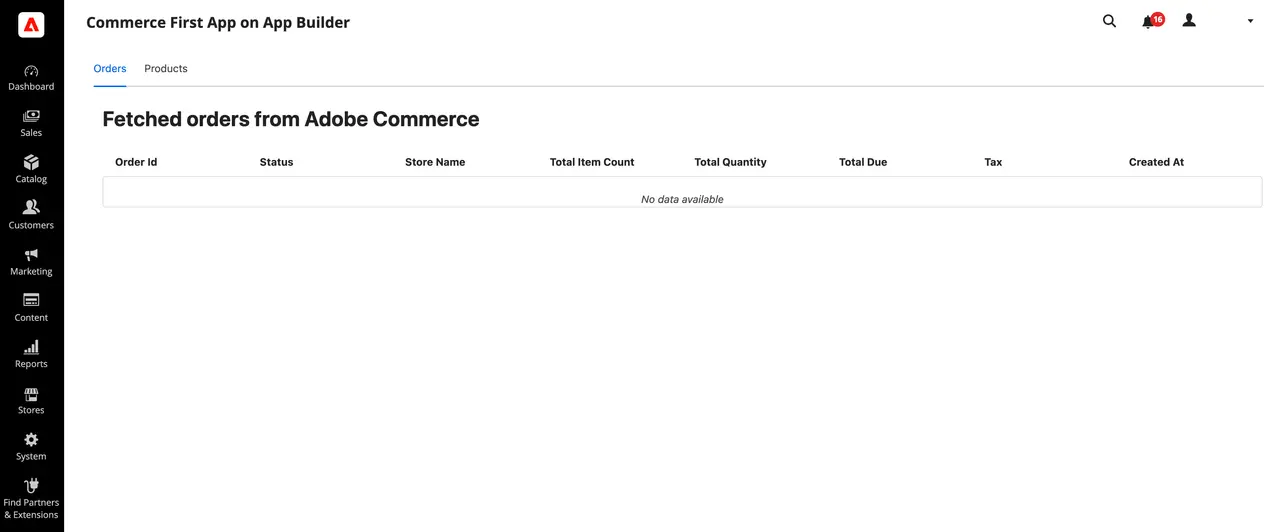This screenshot has width=1280, height=532.
Task: Click the Total Quantity column header
Action: 730,162
